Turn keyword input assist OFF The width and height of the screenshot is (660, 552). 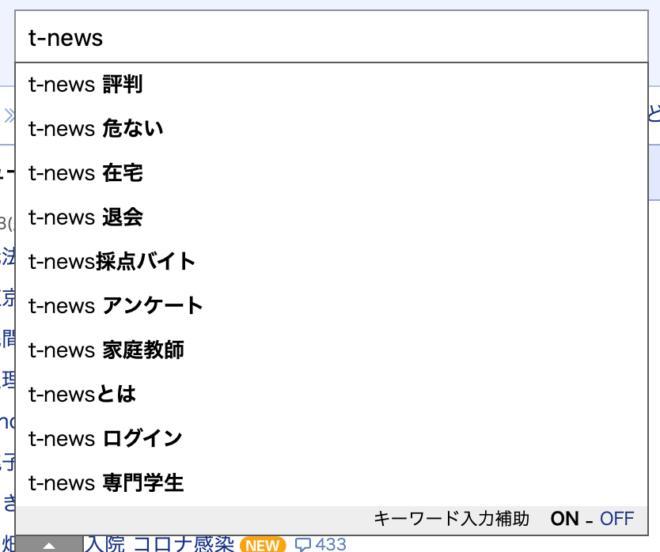[617, 518]
